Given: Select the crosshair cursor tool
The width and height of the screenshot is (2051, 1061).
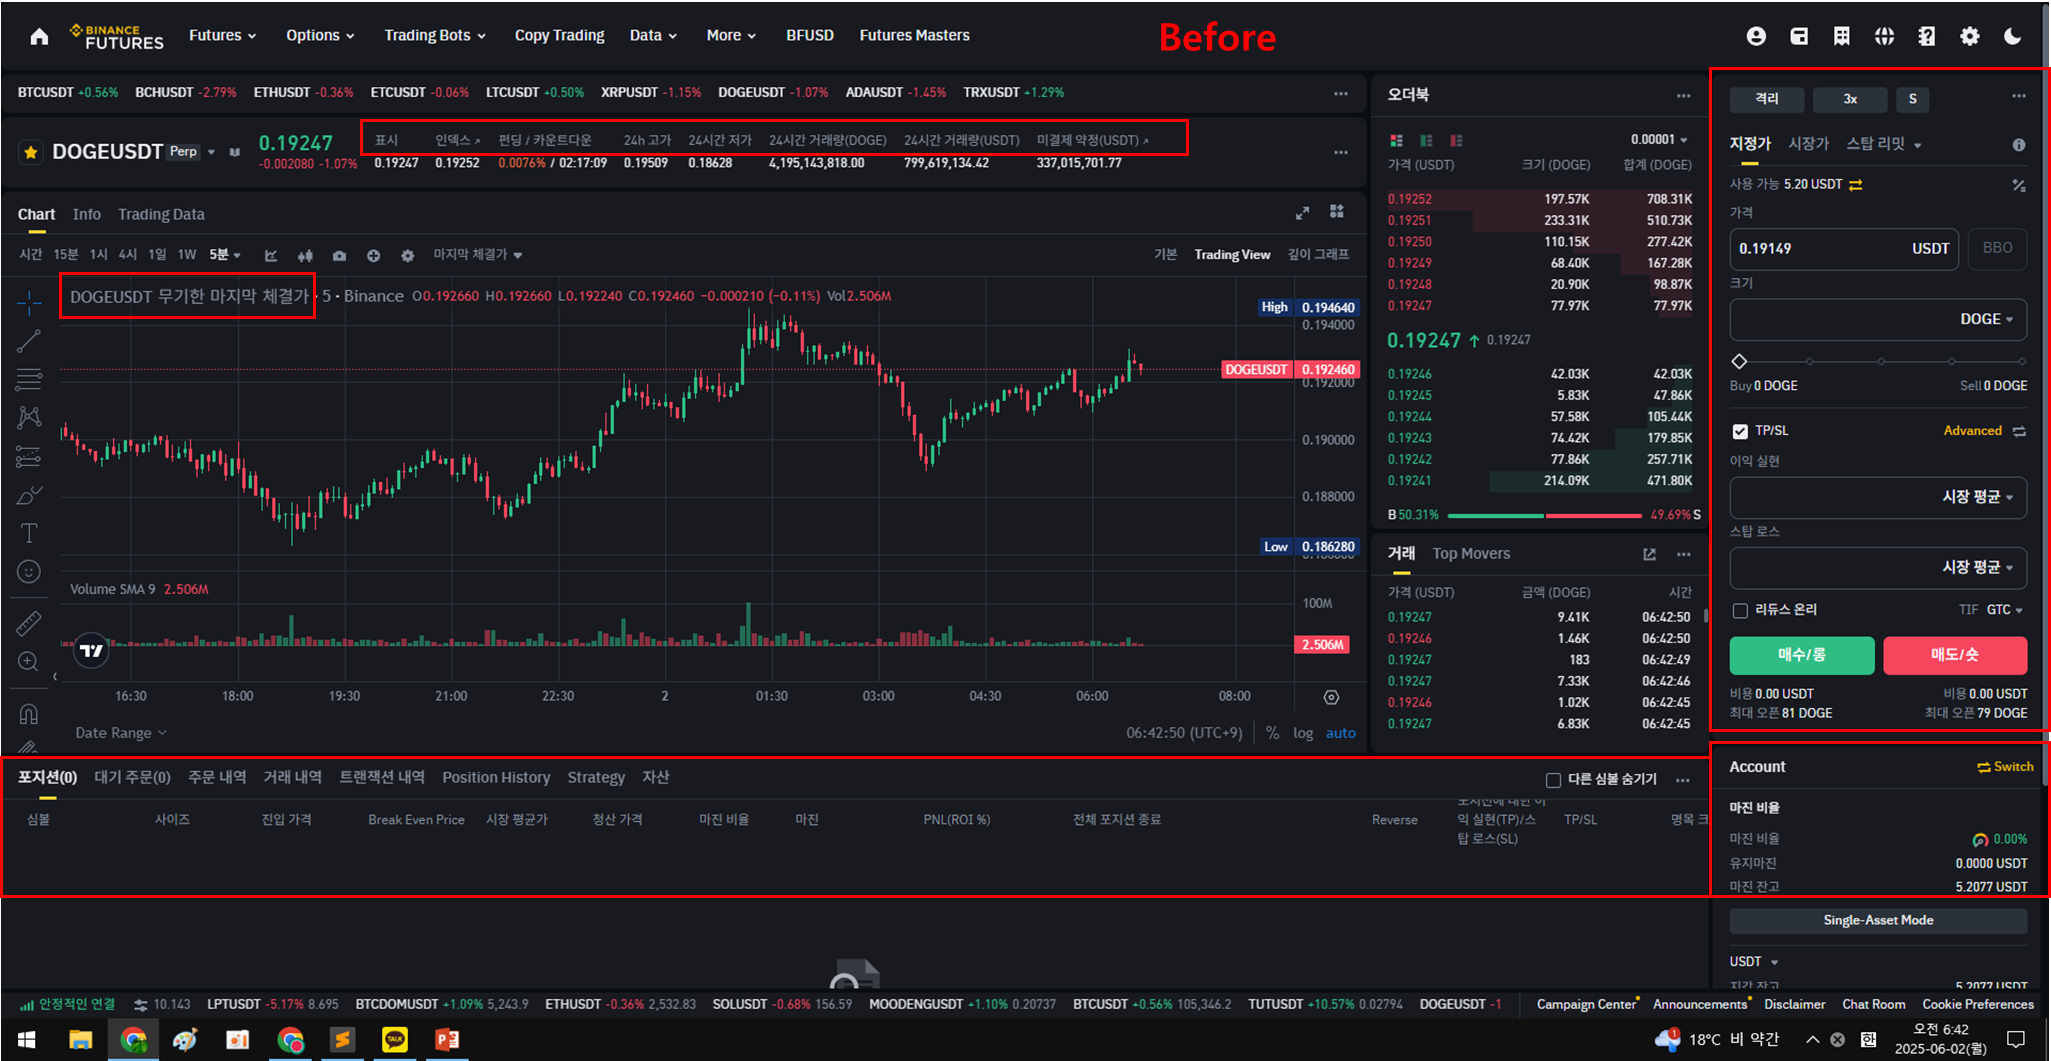Looking at the screenshot, I should click(29, 301).
